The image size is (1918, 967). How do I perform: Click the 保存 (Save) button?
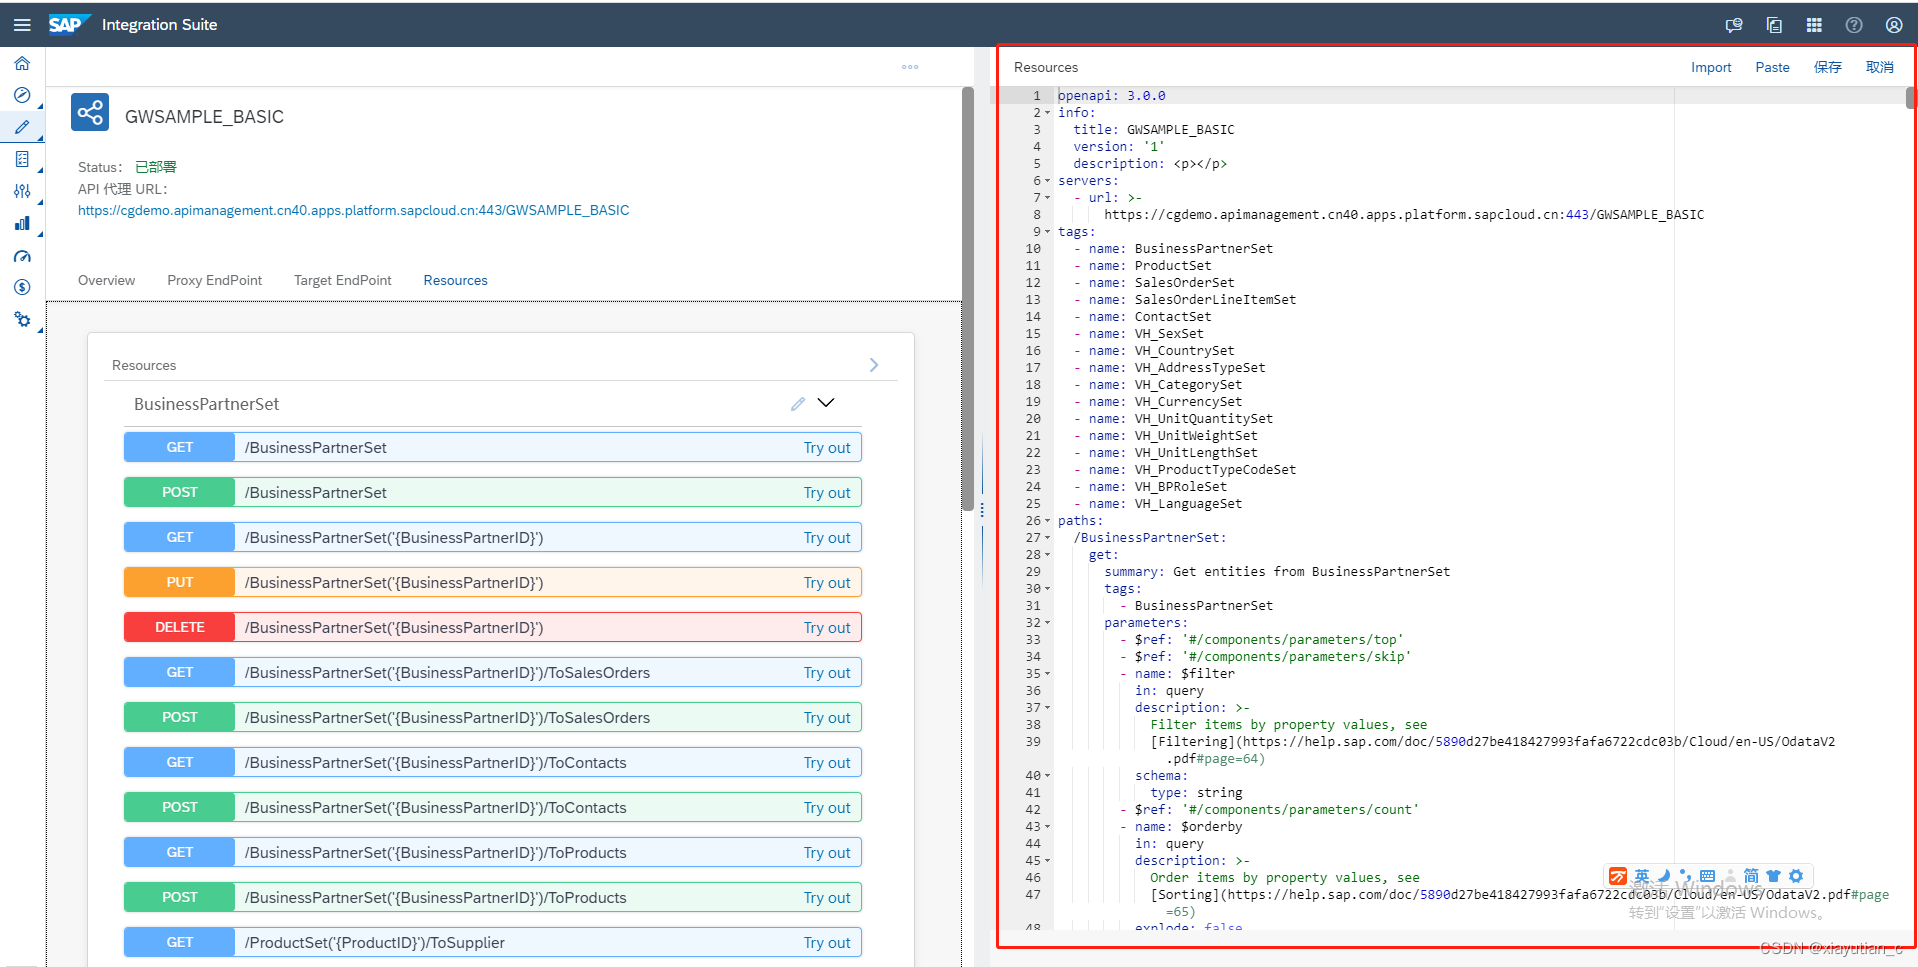coord(1828,67)
